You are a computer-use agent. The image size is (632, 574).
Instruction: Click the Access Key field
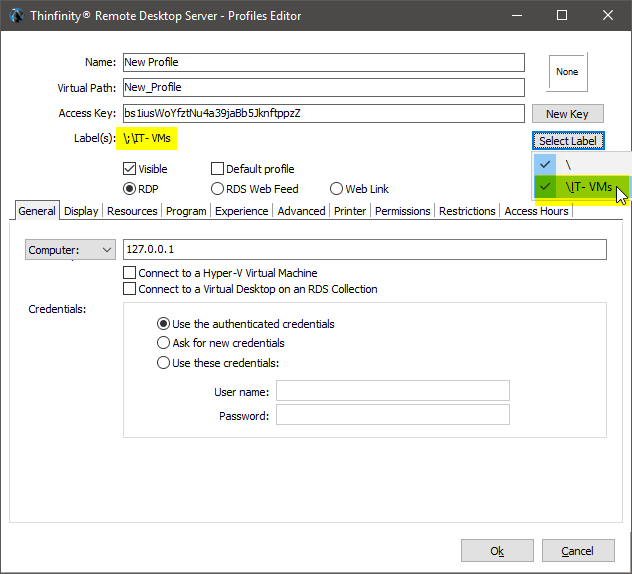point(324,113)
